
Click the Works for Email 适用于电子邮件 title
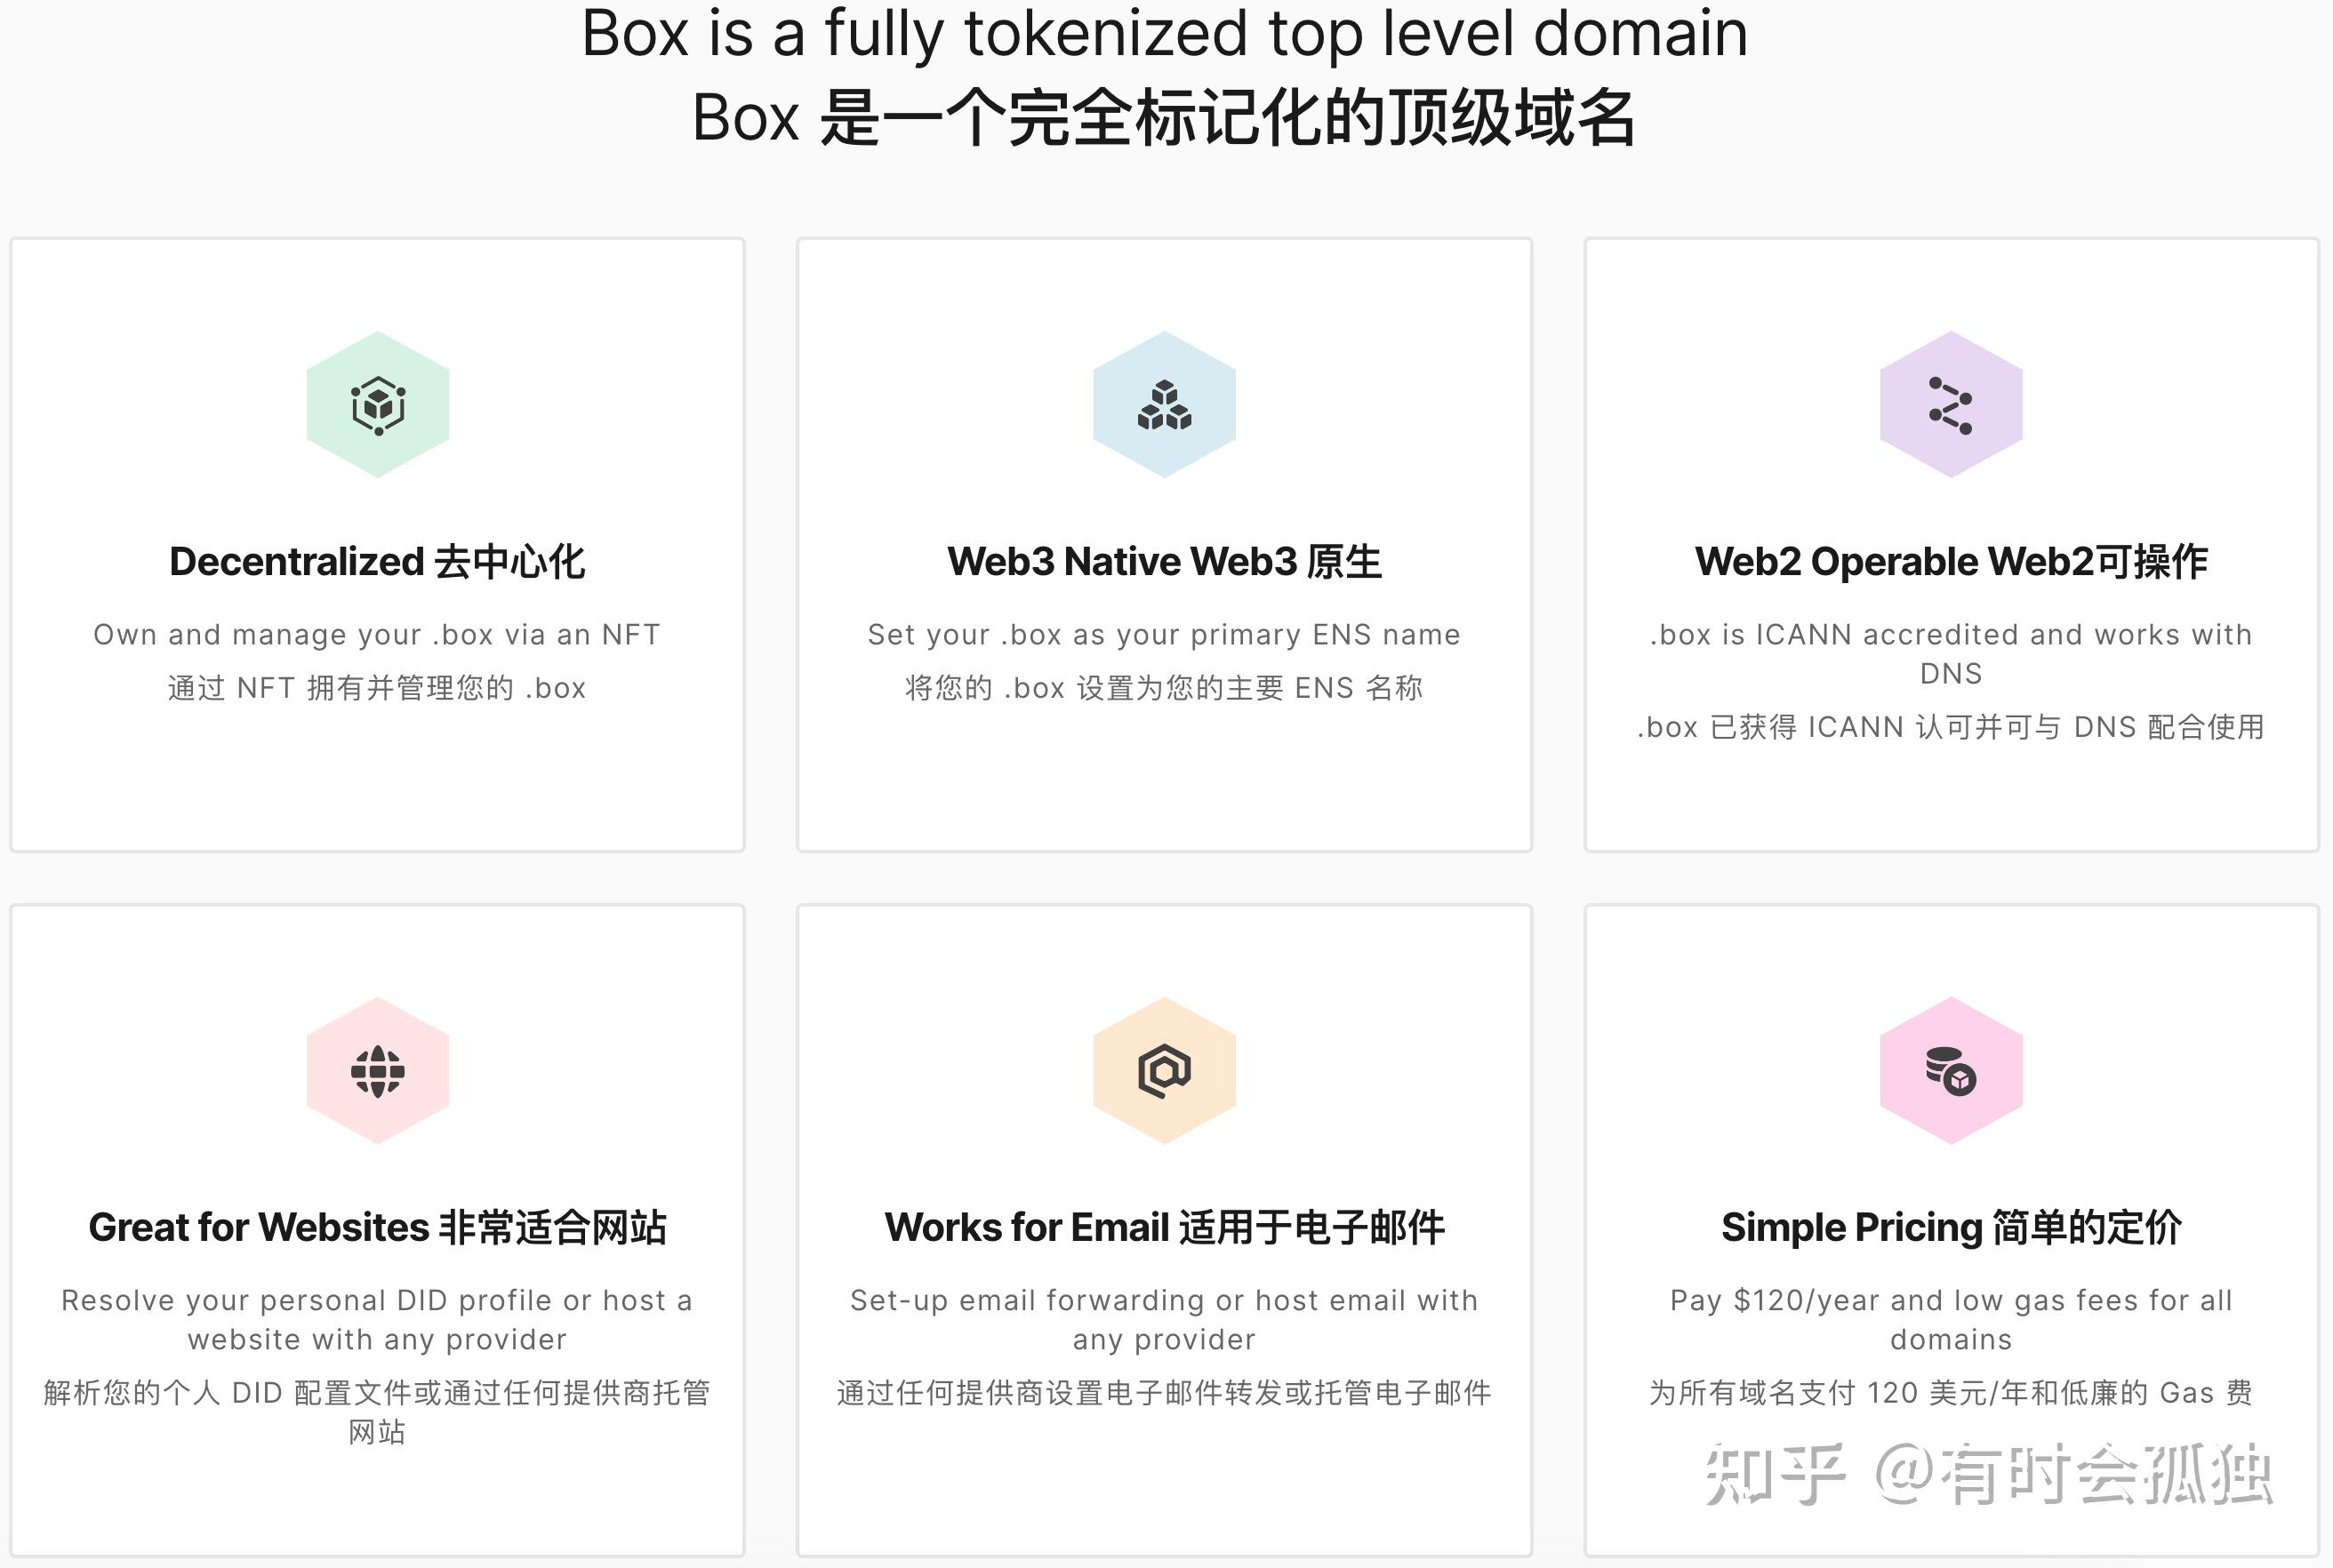pyautogui.click(x=1165, y=1227)
